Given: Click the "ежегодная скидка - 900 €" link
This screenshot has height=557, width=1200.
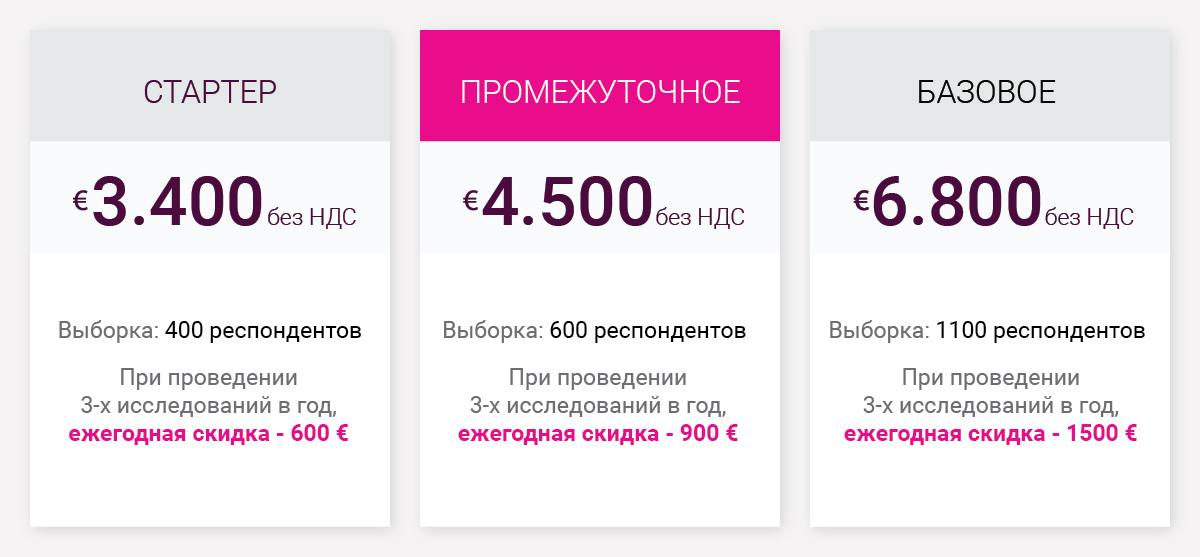Looking at the screenshot, I should (x=598, y=434).
